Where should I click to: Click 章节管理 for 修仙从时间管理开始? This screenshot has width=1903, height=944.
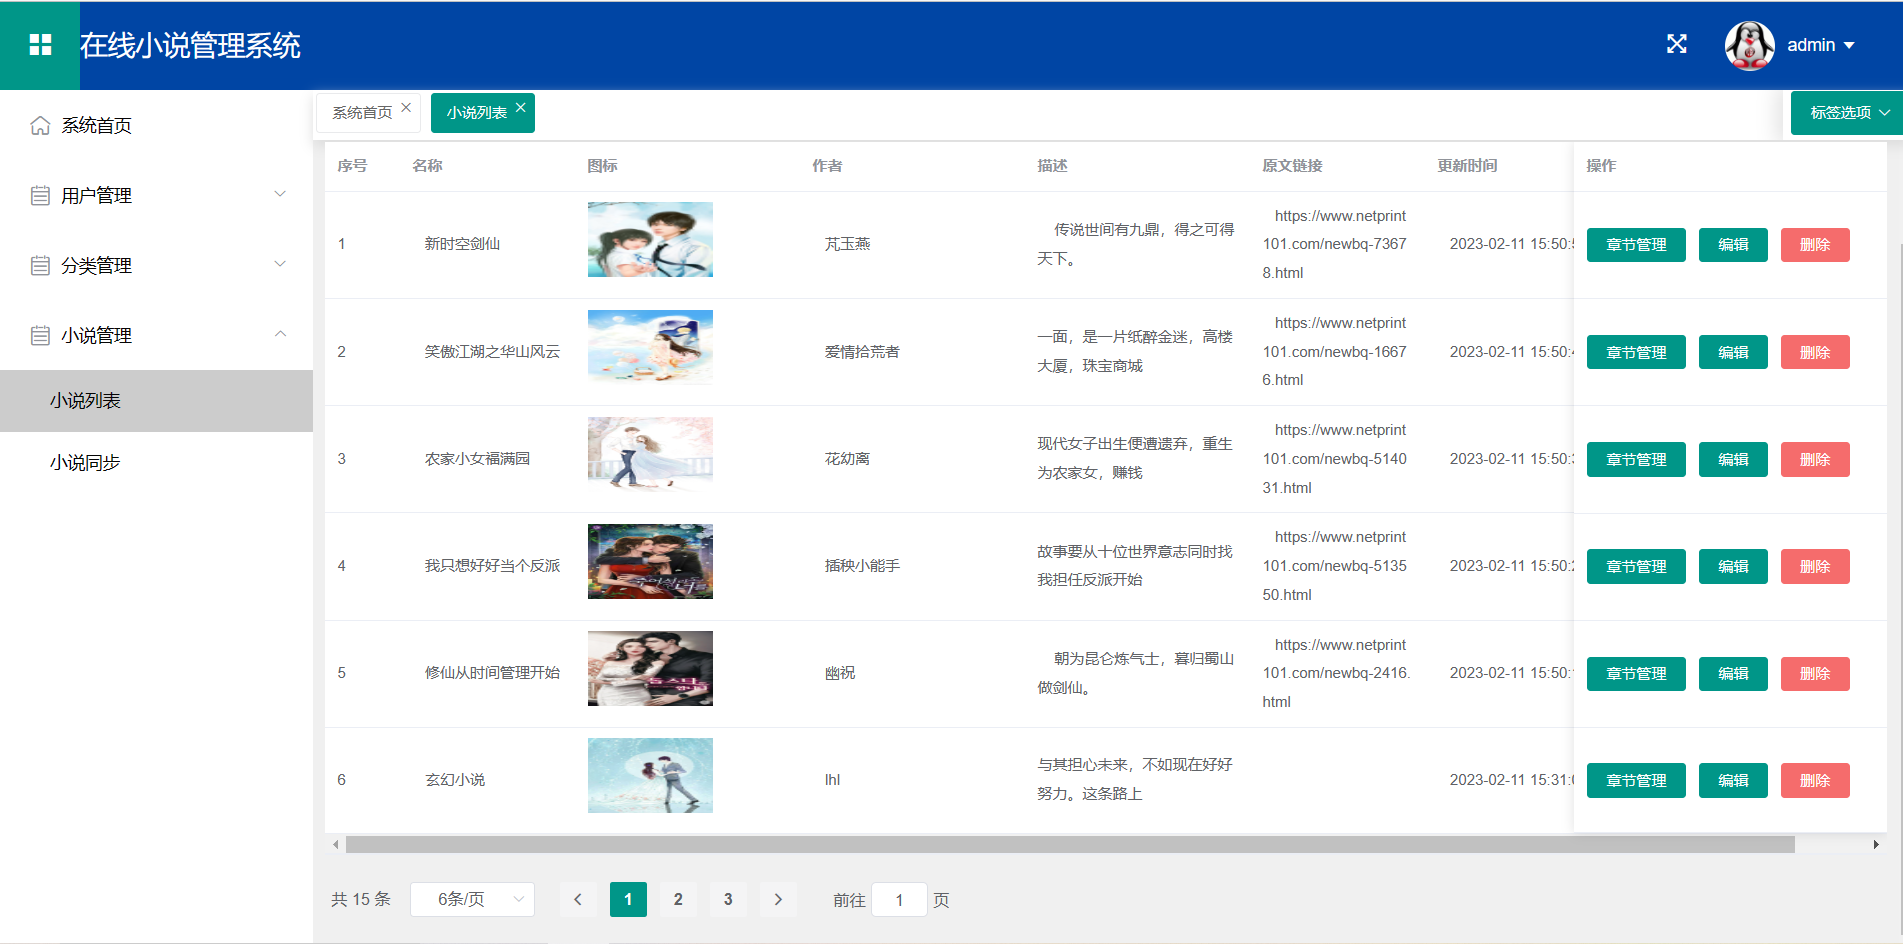pos(1636,673)
